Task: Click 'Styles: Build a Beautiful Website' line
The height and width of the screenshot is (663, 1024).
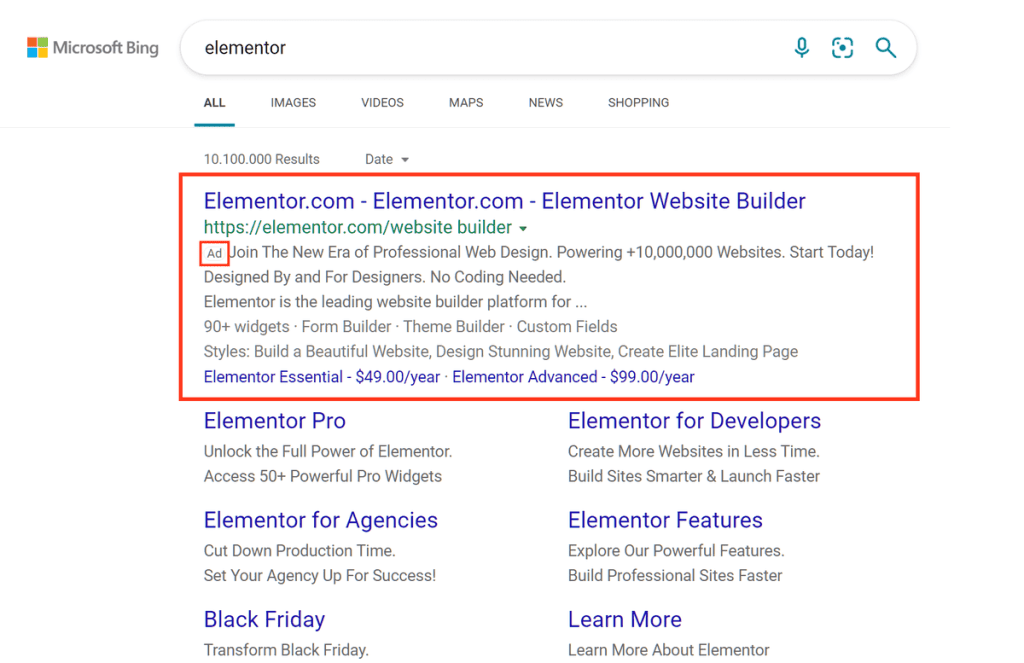Action: [501, 351]
